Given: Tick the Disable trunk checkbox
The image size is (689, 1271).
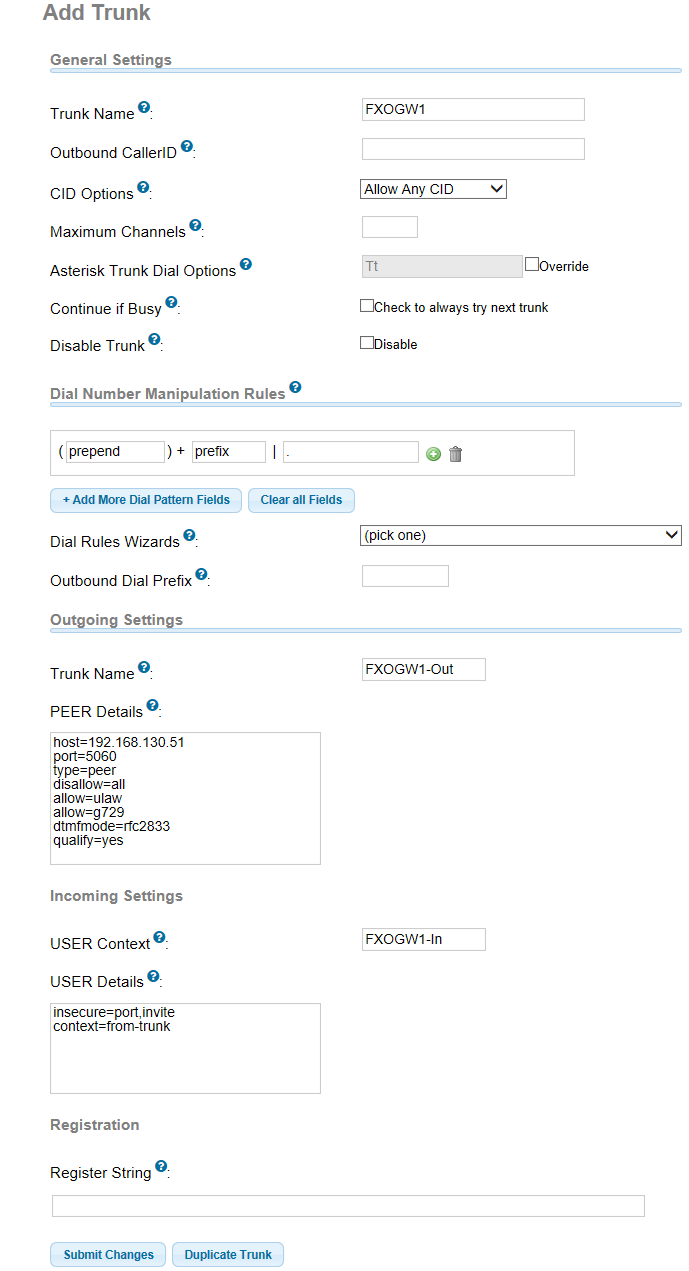Looking at the screenshot, I should tap(367, 343).
